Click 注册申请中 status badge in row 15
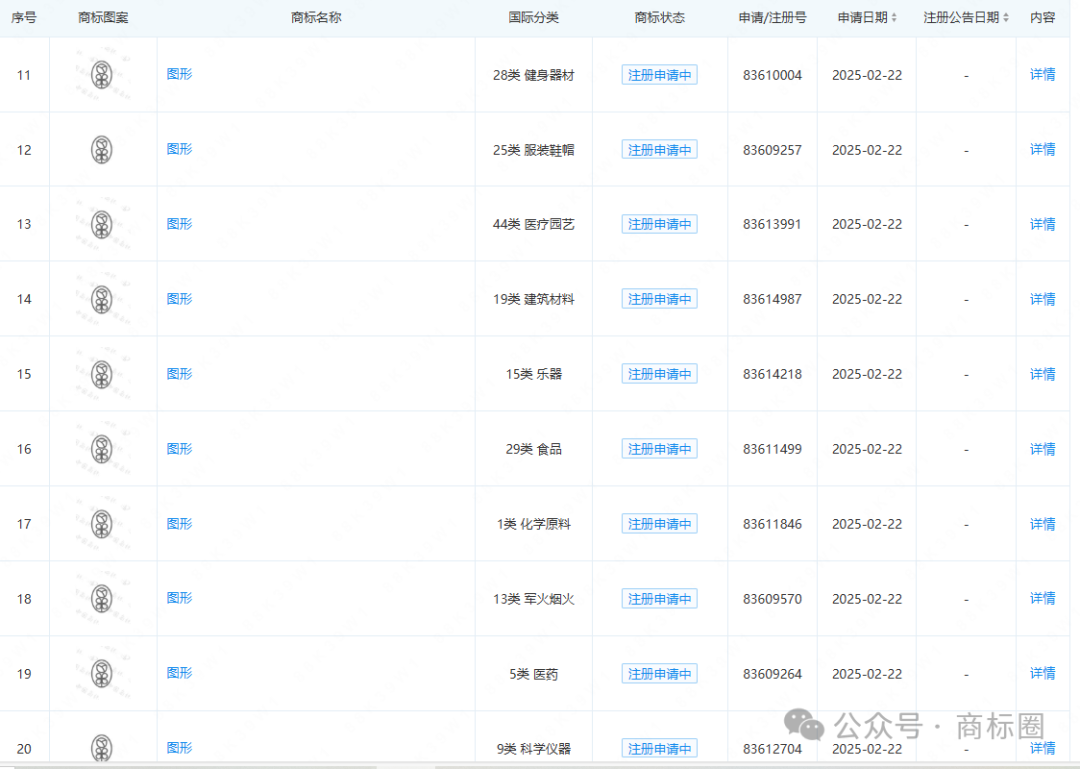 tap(659, 374)
